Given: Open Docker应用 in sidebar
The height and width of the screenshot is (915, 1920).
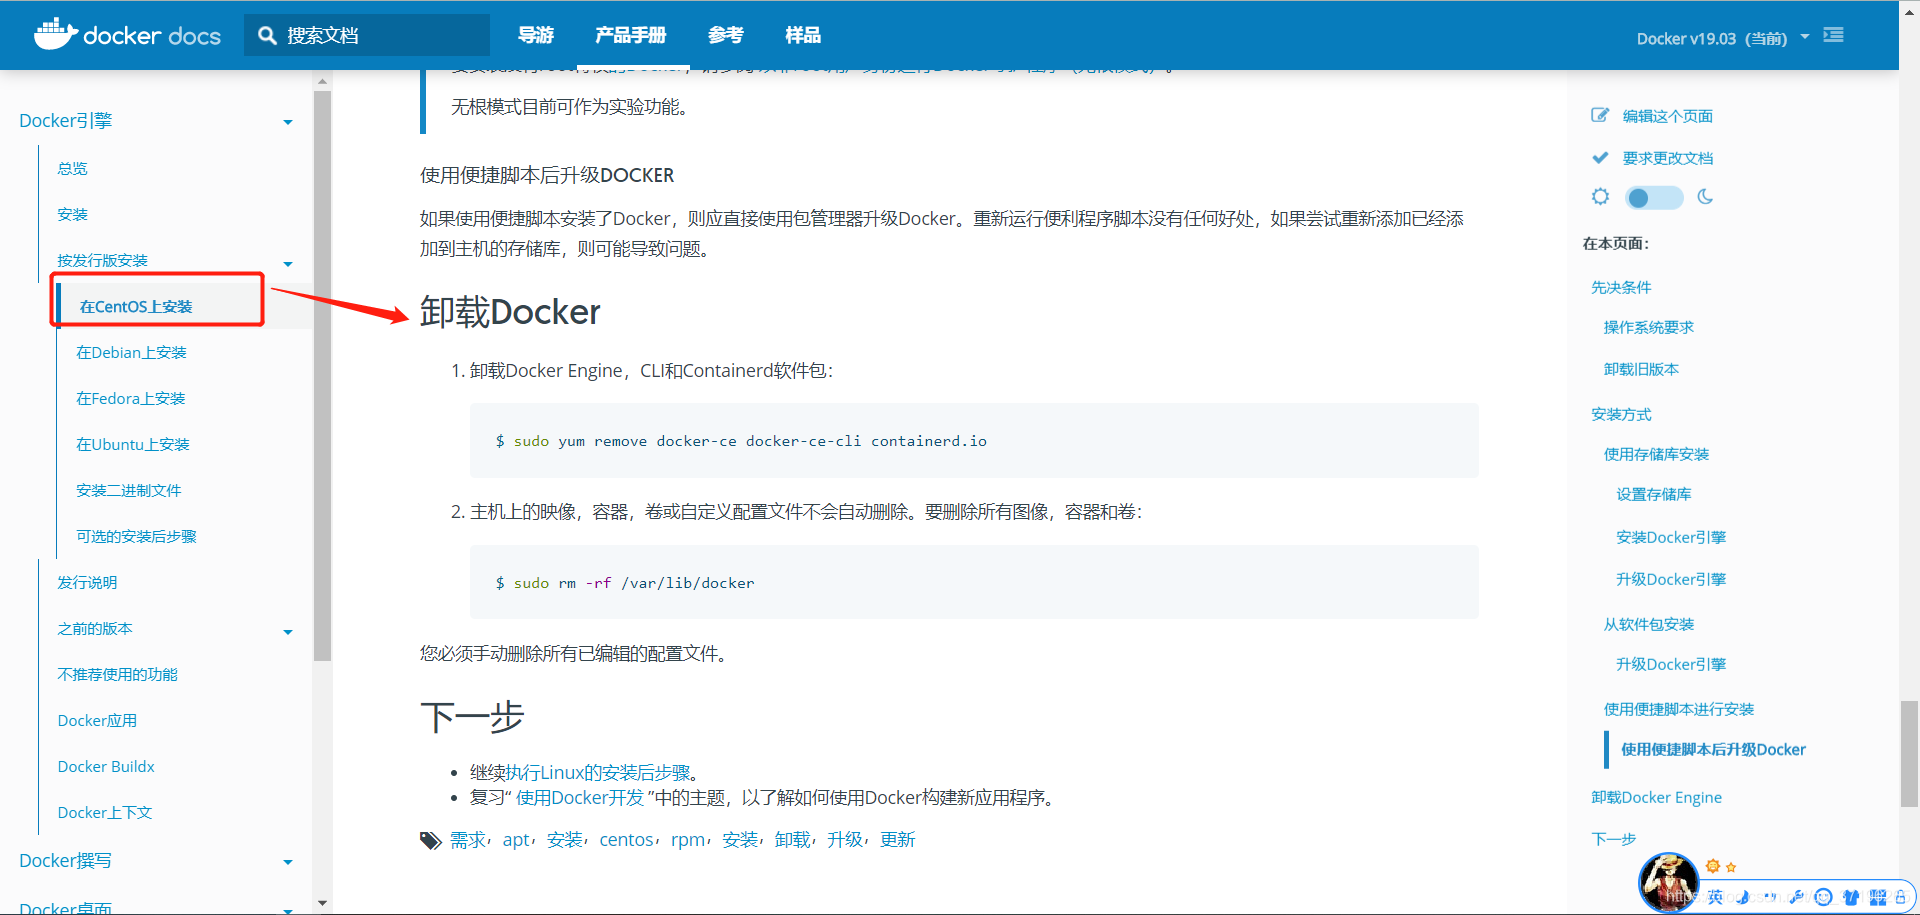Looking at the screenshot, I should [x=97, y=720].
